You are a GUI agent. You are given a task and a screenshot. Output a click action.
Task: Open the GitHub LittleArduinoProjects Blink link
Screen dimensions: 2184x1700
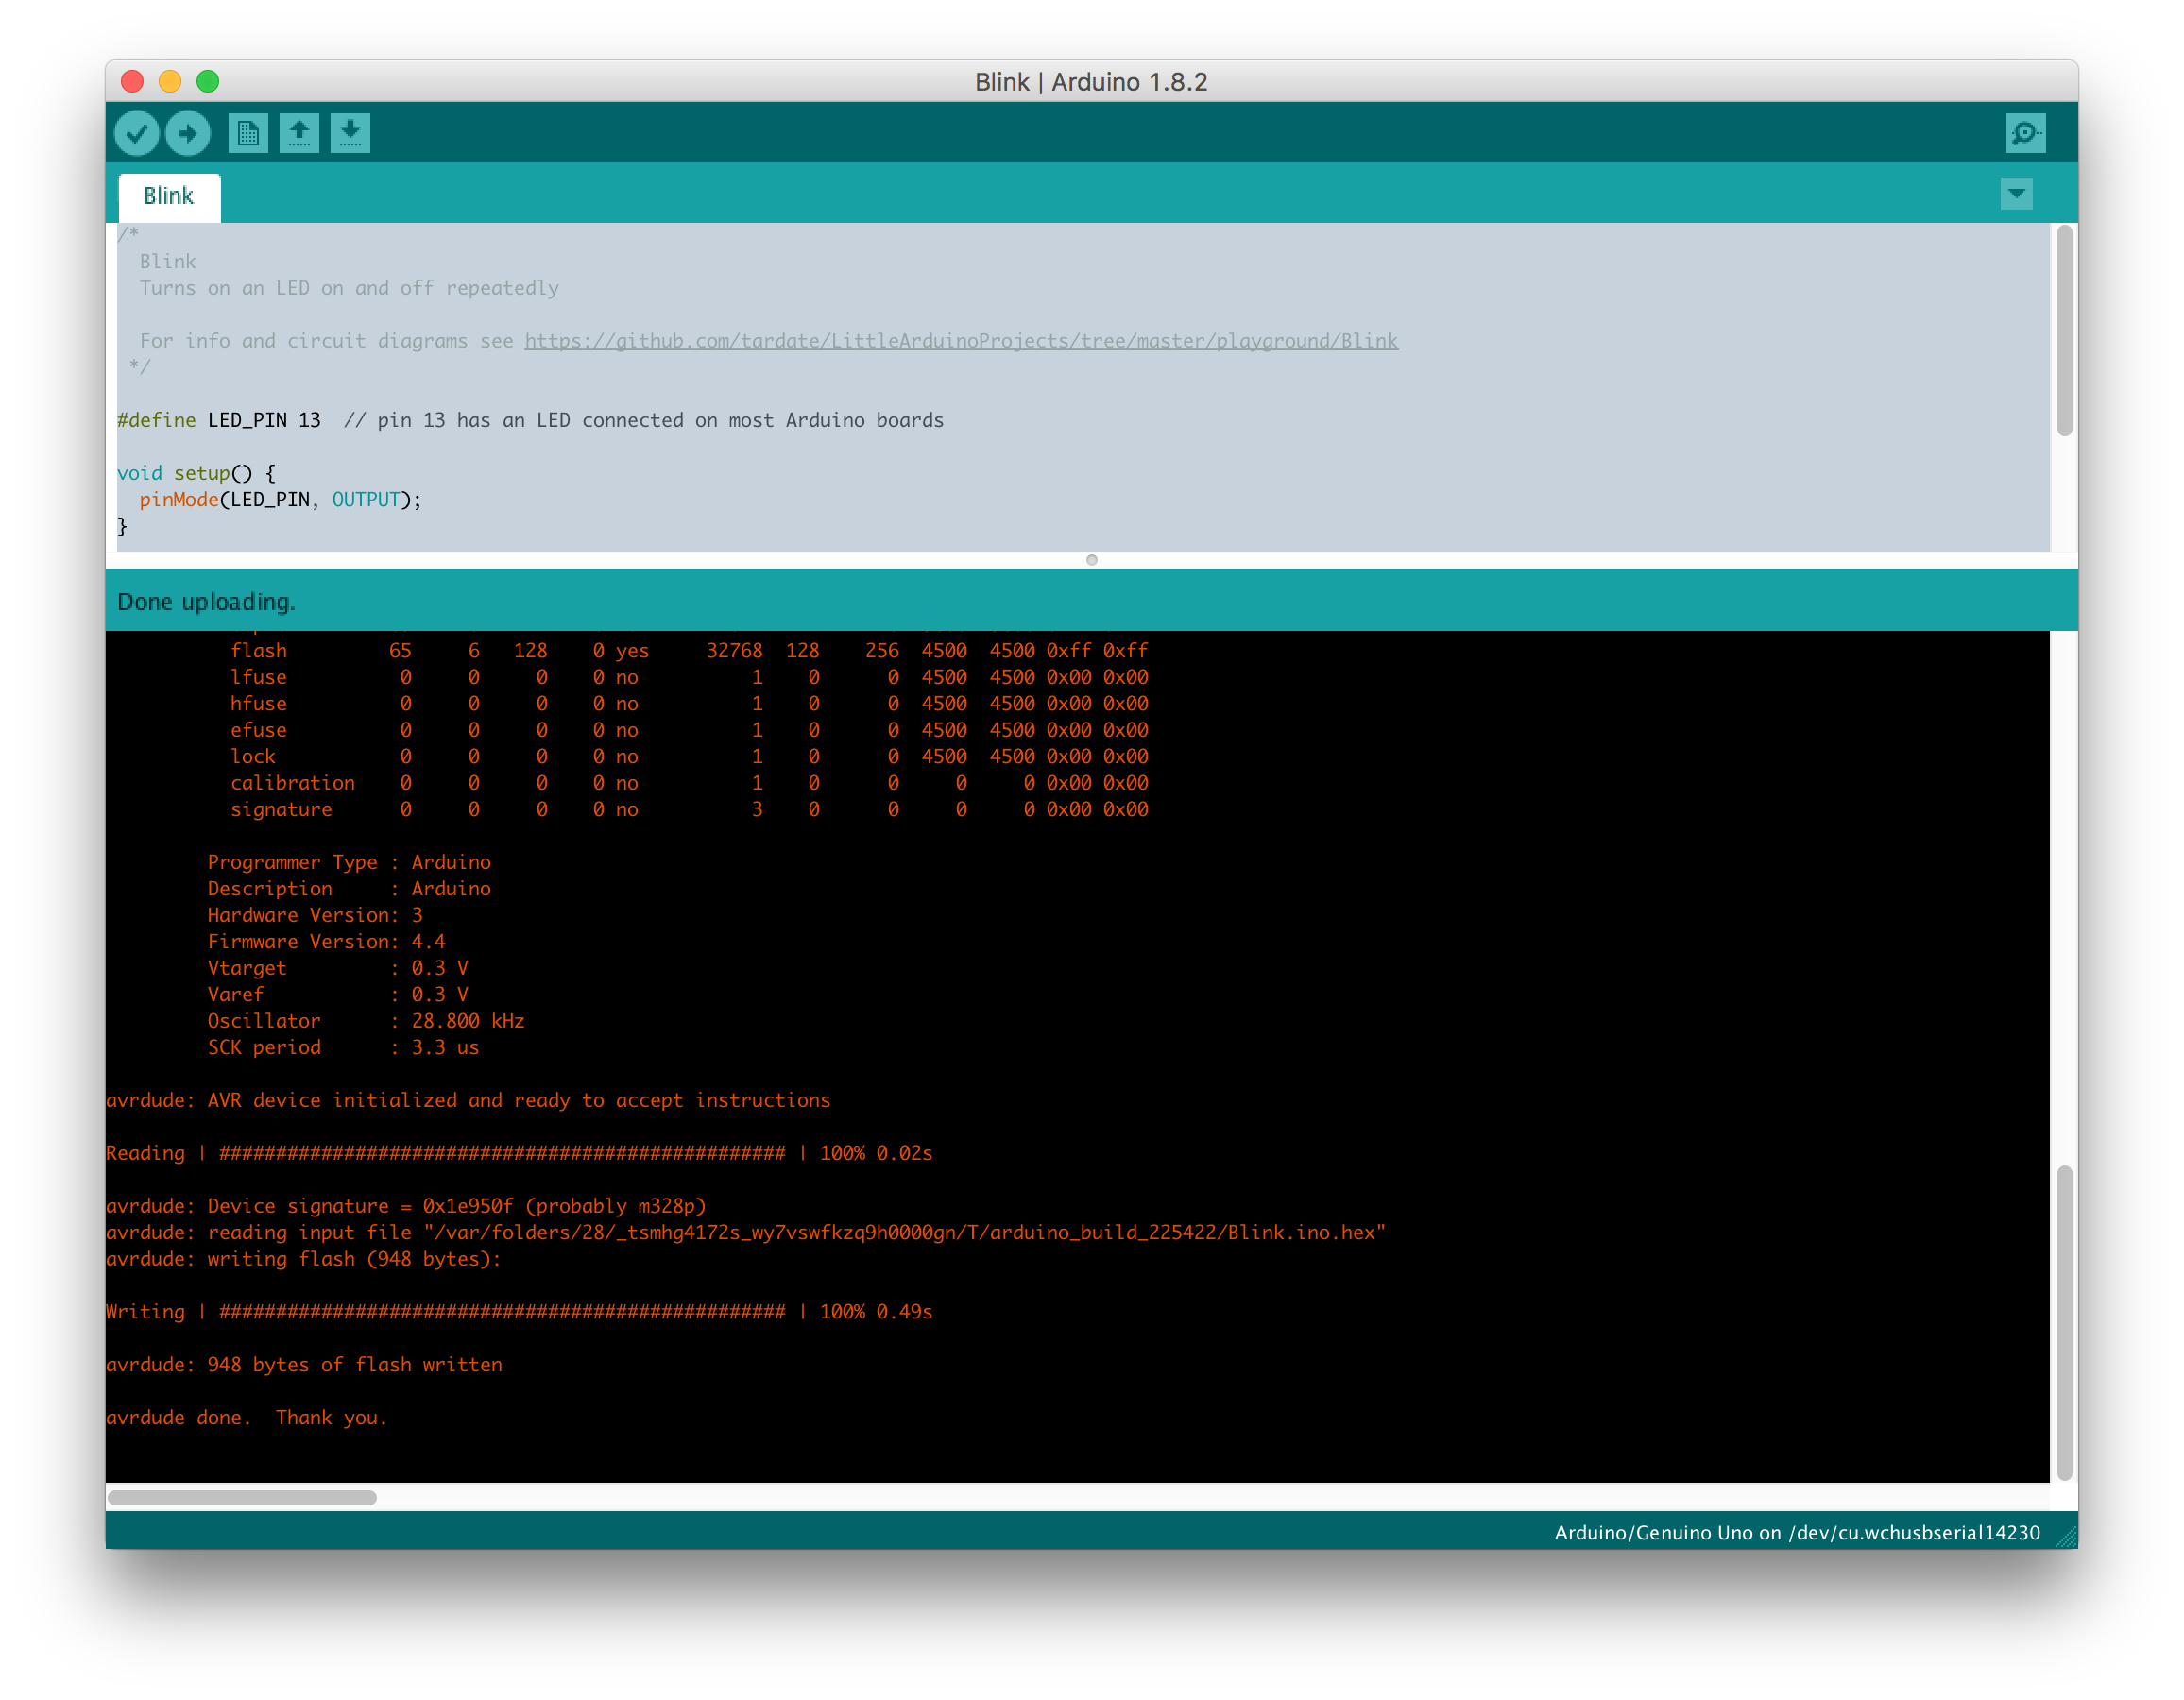click(x=961, y=341)
